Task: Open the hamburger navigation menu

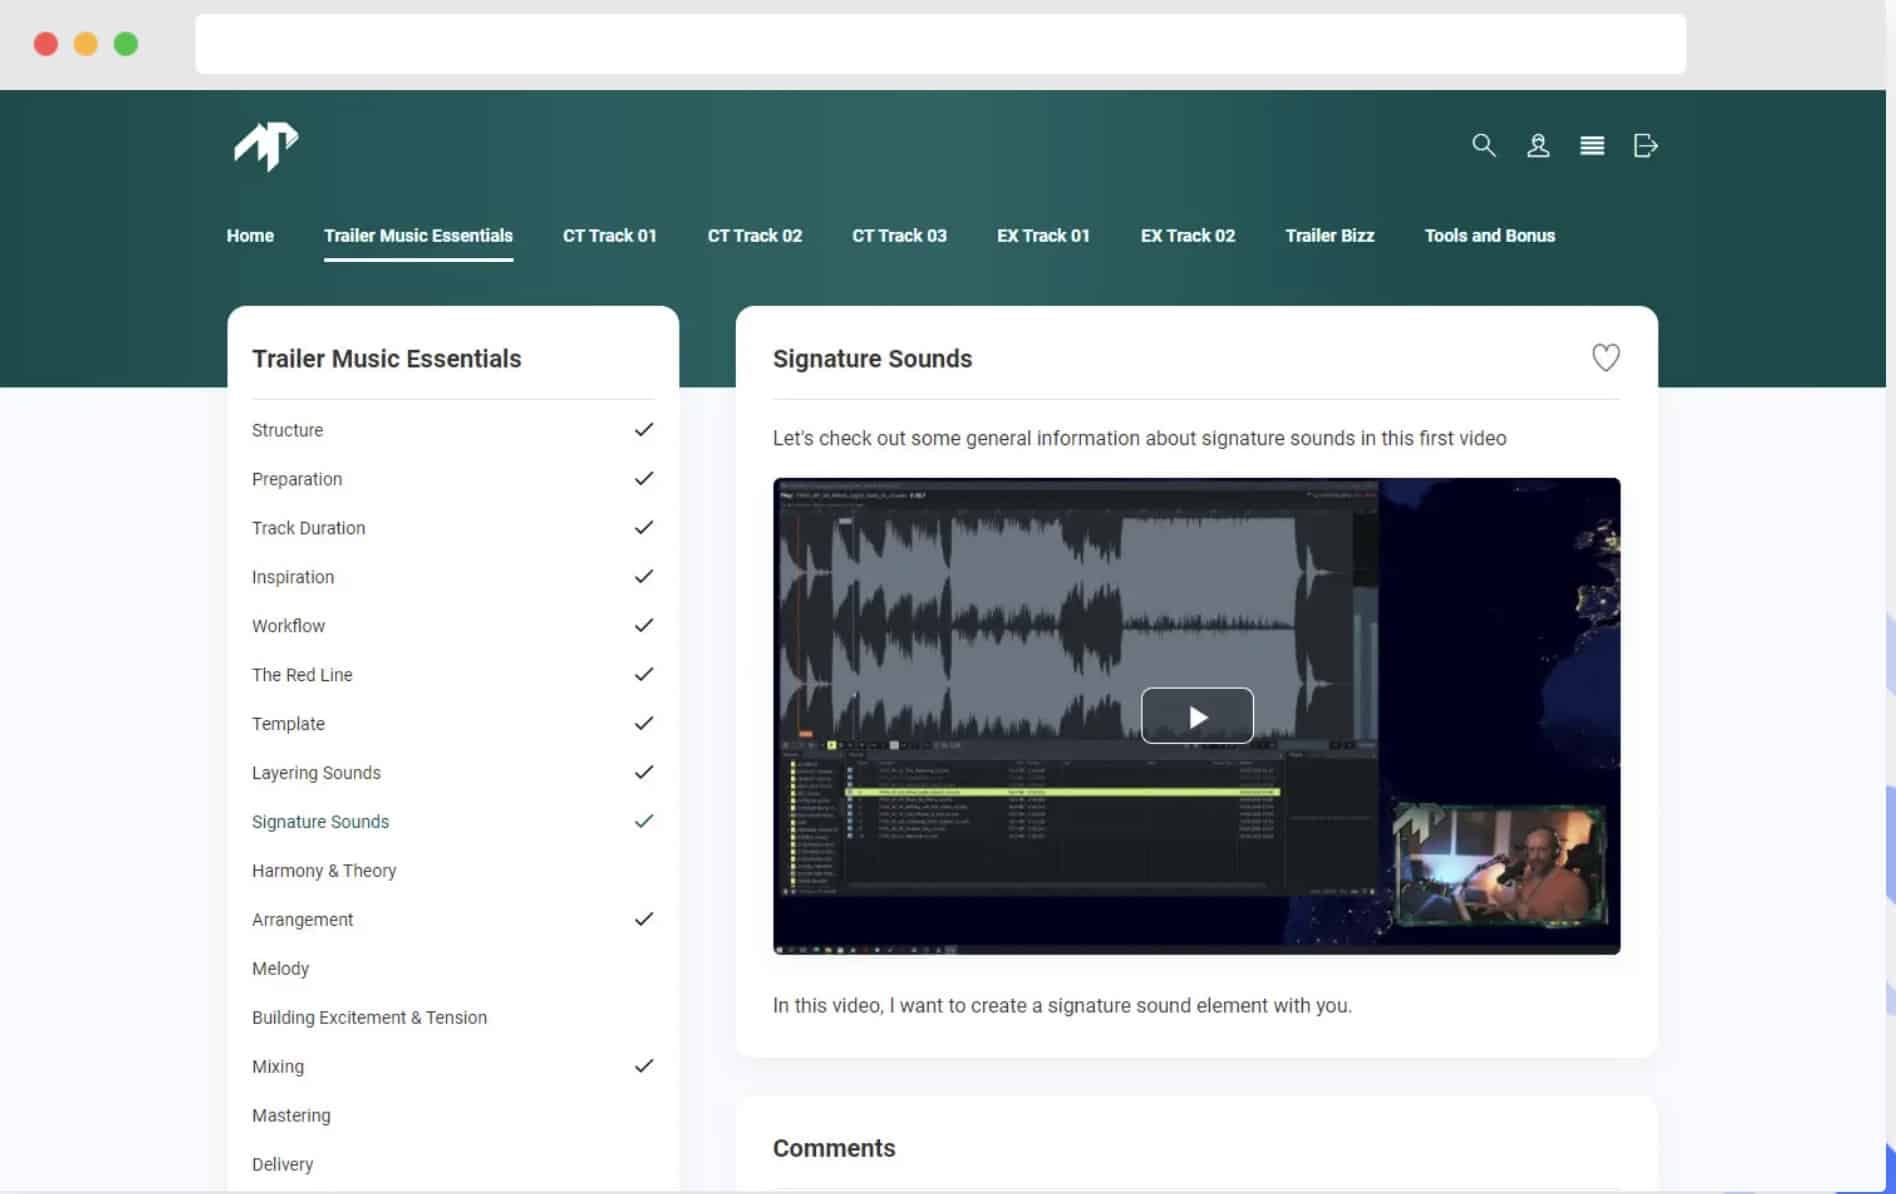Action: click(1592, 145)
